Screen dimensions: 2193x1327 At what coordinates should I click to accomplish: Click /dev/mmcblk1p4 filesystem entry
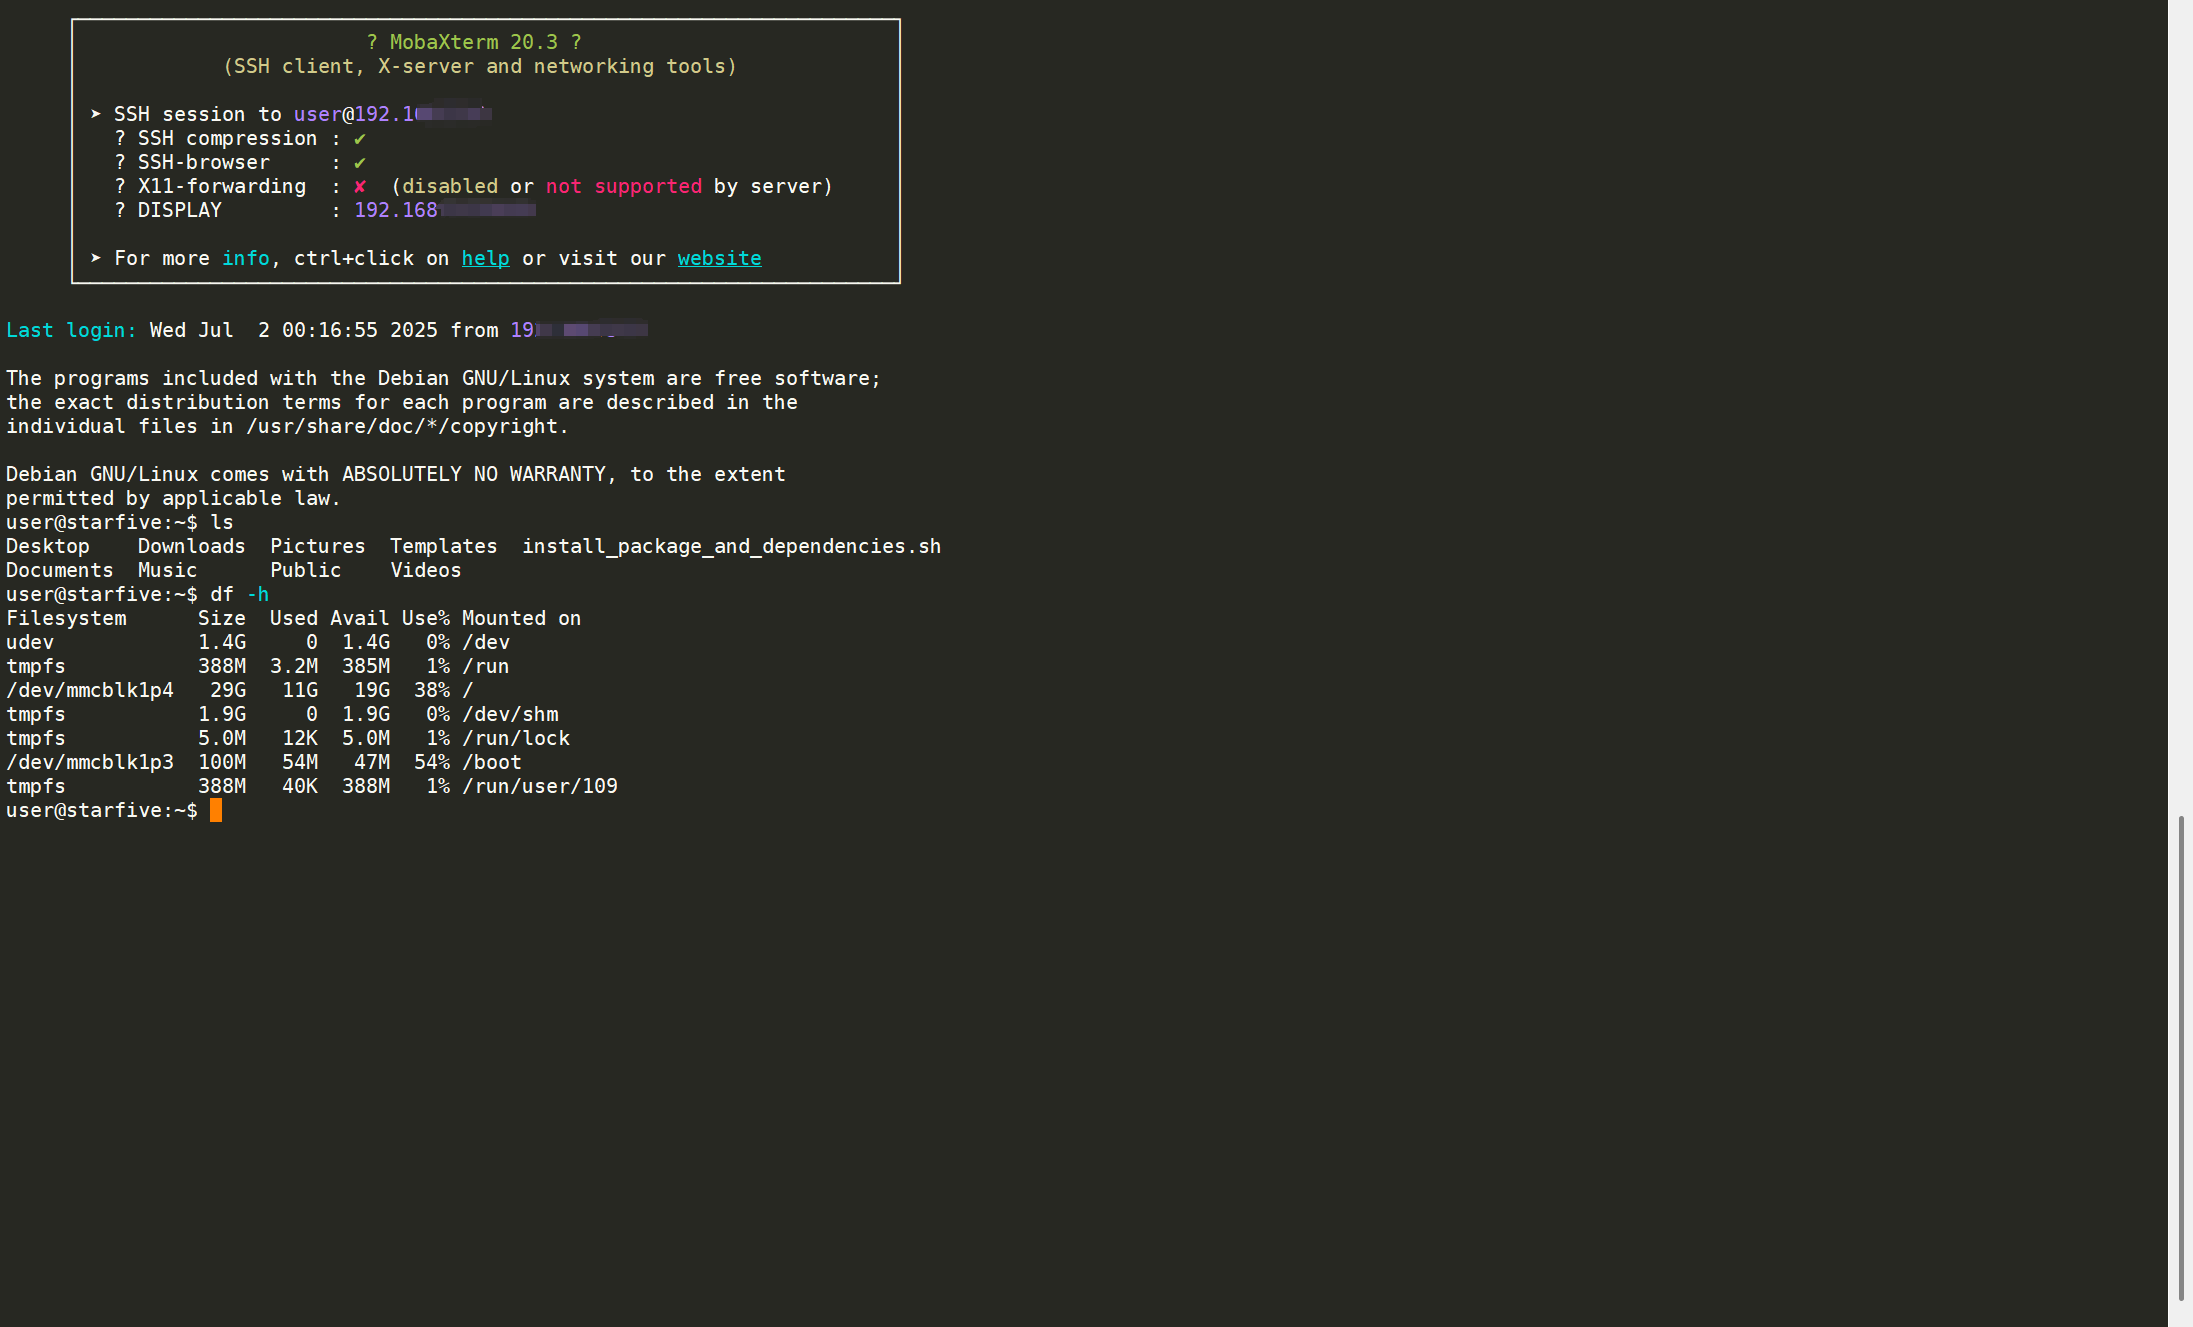[x=90, y=690]
